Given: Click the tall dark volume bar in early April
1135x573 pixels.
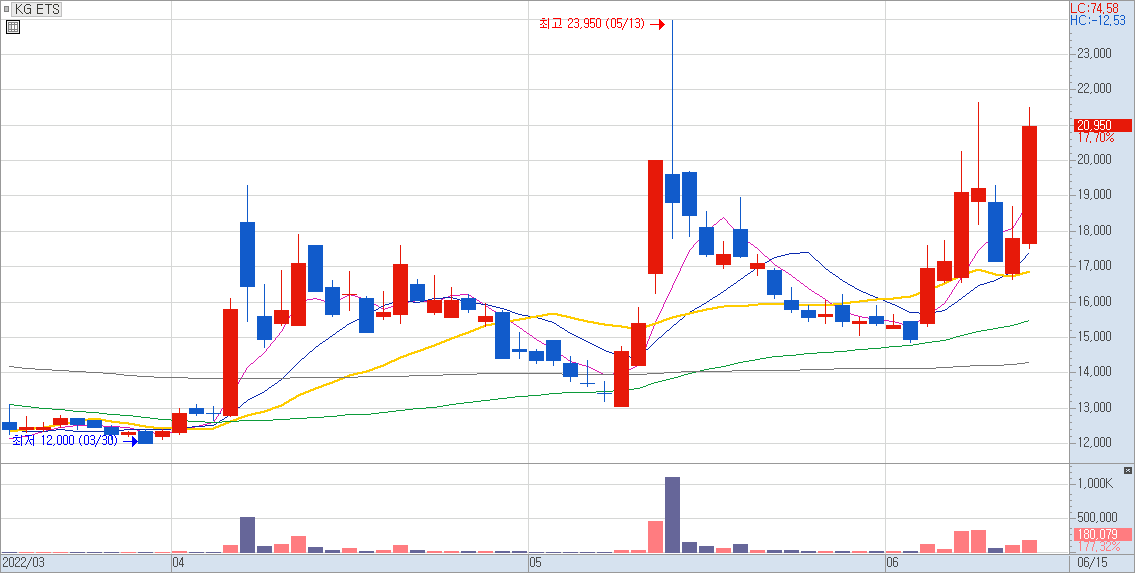Looking at the screenshot, I should point(248,535).
